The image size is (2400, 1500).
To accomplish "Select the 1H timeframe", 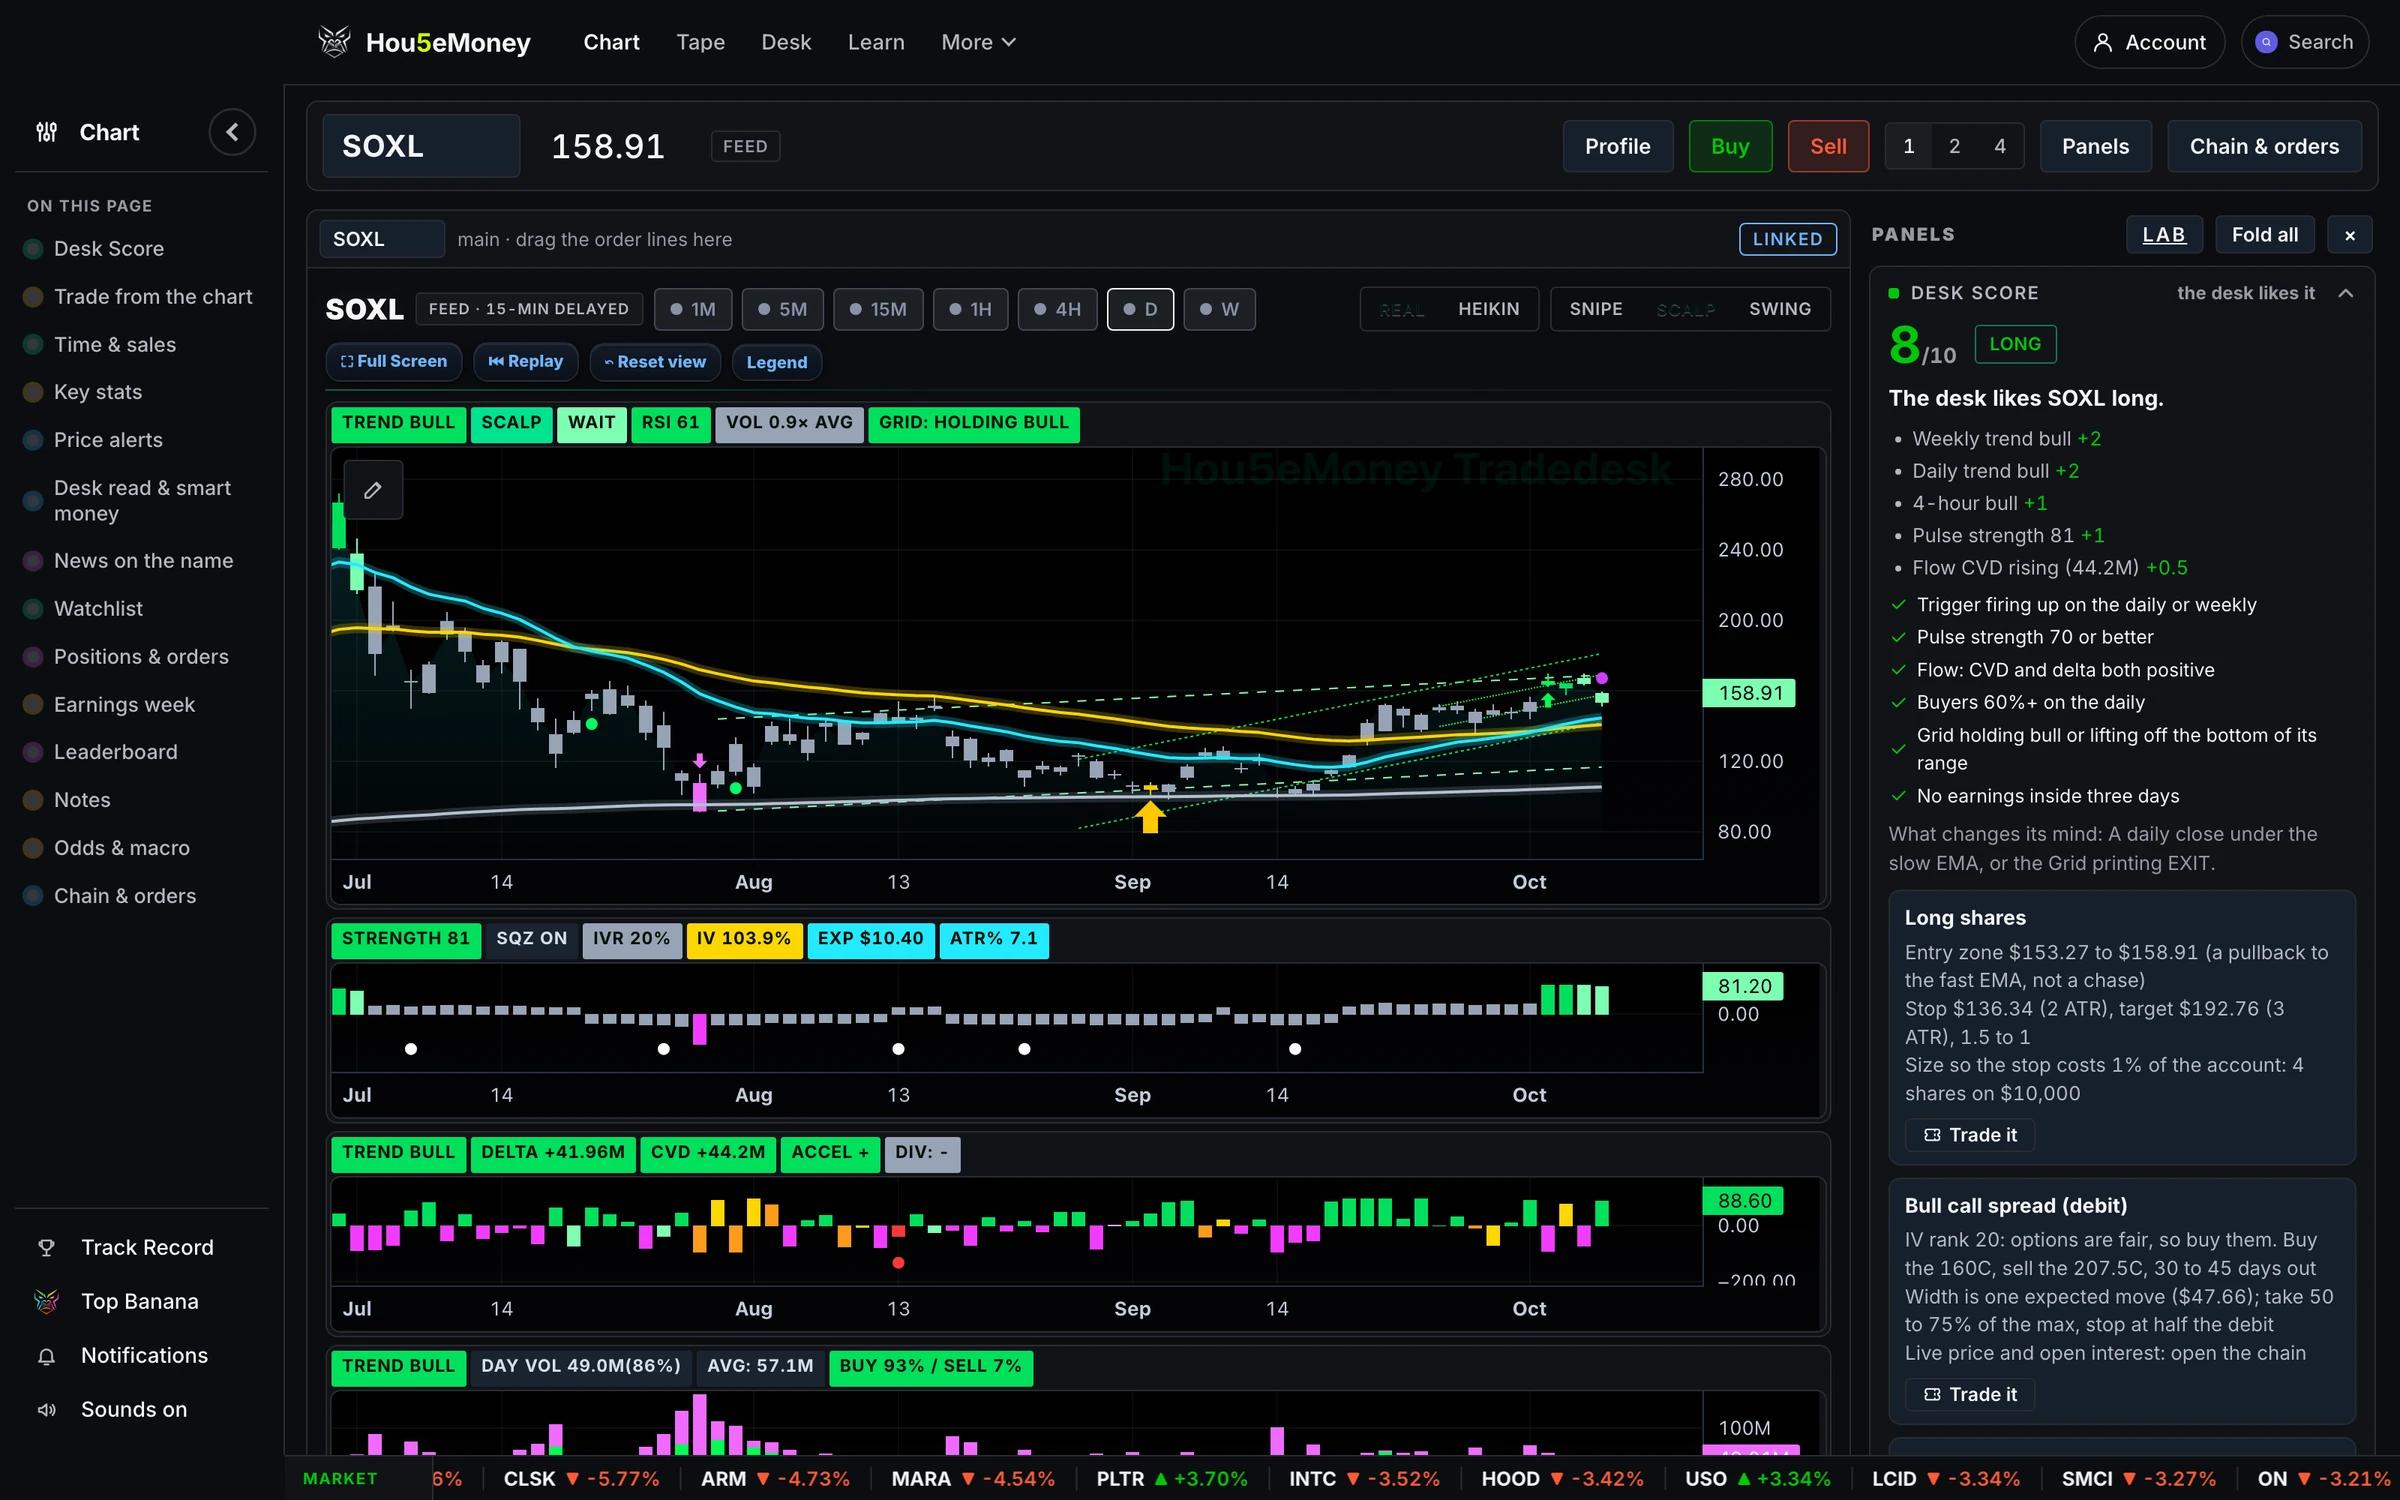I will [971, 309].
